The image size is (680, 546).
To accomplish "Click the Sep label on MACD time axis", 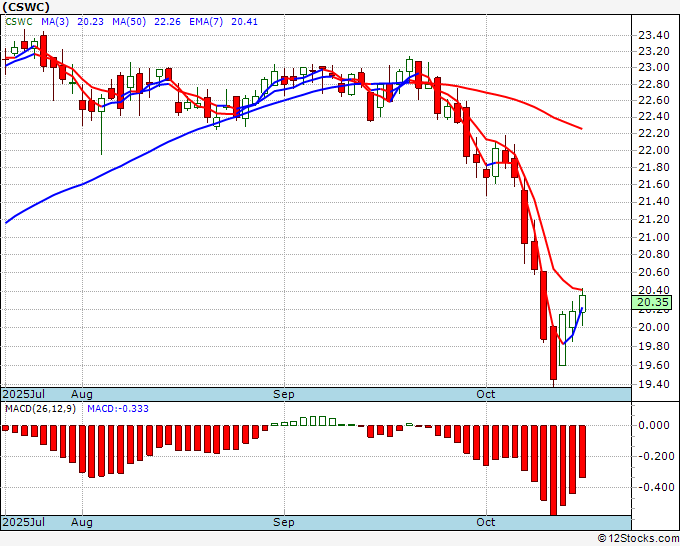I will [x=284, y=522].
